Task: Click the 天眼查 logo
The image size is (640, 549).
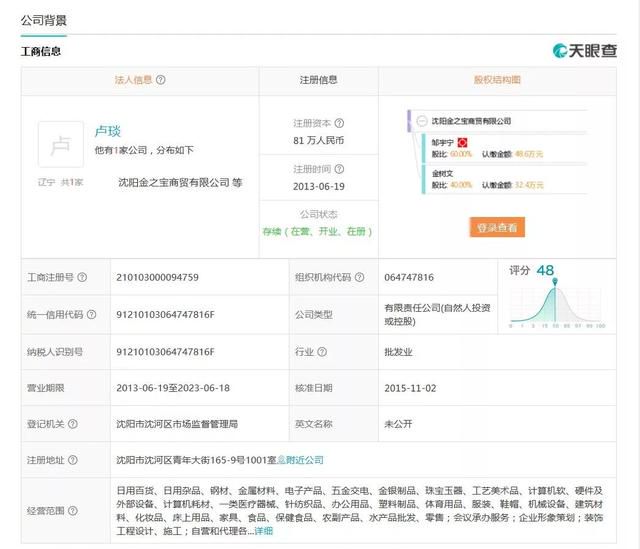Action: click(584, 51)
